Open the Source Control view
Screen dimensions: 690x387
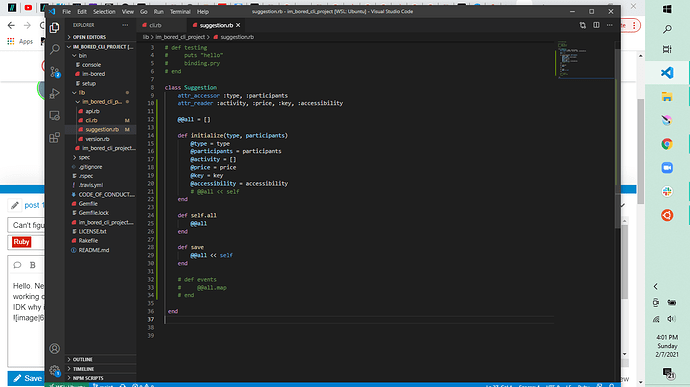pyautogui.click(x=55, y=71)
